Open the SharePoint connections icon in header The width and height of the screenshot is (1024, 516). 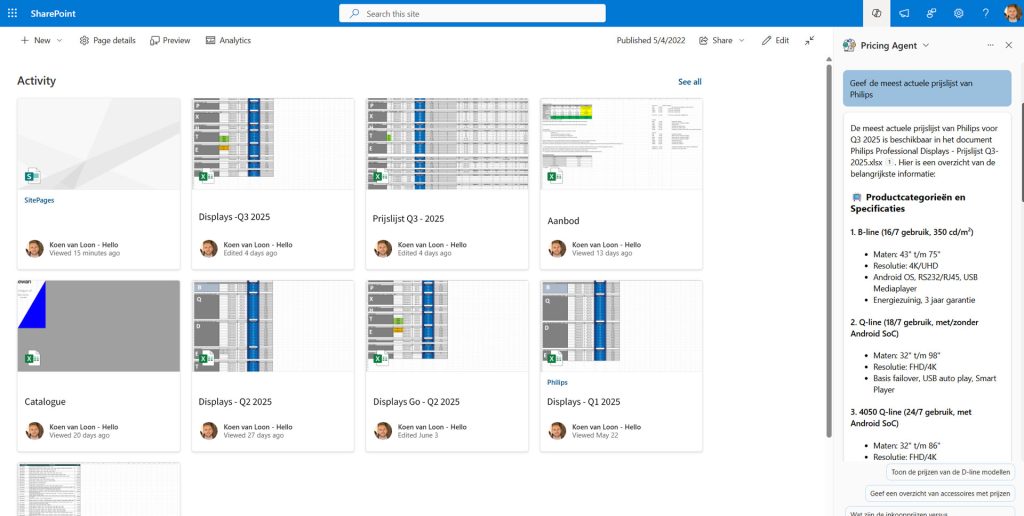(931, 13)
